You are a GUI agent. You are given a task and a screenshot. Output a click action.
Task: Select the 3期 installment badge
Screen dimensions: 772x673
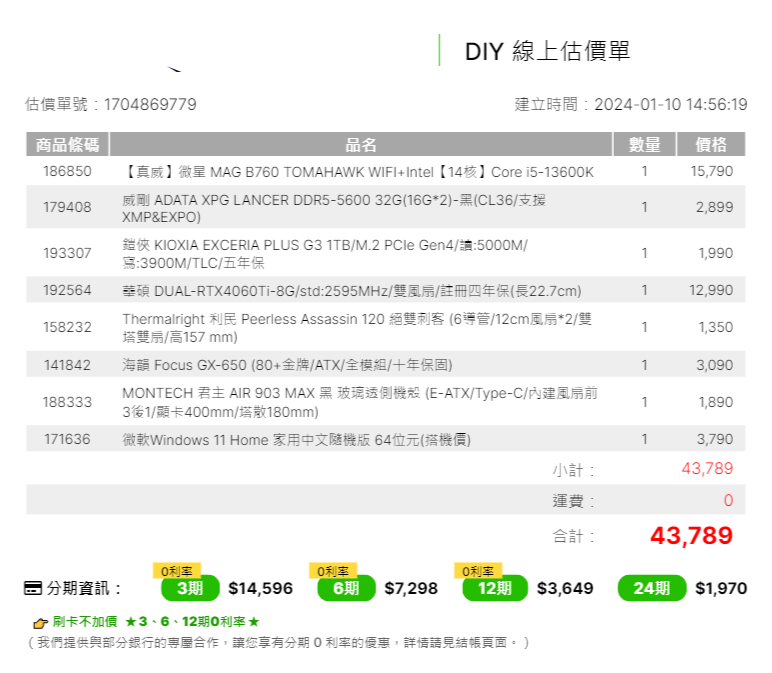pos(190,588)
